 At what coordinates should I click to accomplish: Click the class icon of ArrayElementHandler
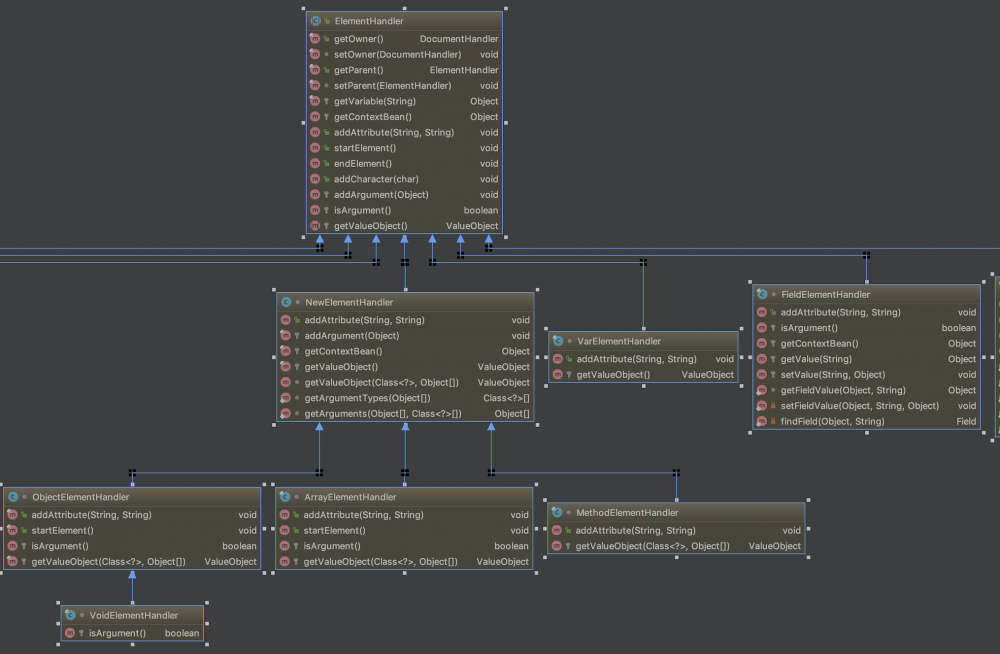(285, 497)
